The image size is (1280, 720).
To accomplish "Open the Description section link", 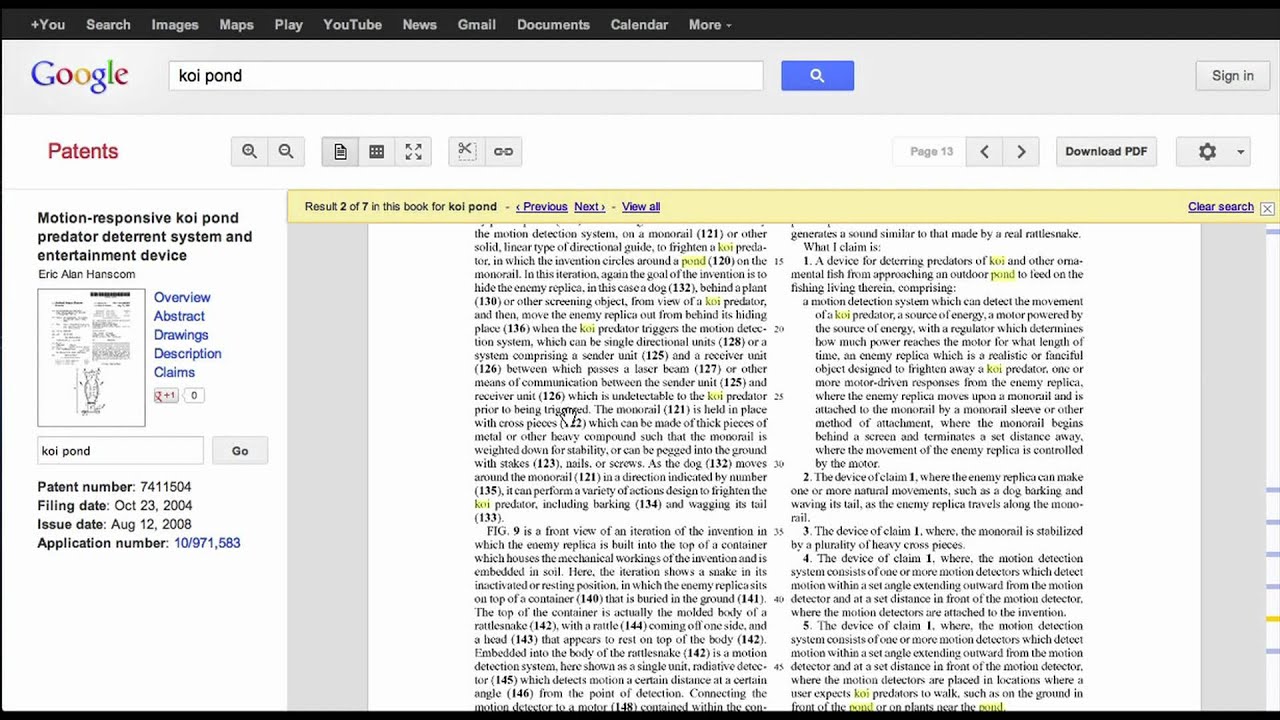I will click(x=188, y=353).
